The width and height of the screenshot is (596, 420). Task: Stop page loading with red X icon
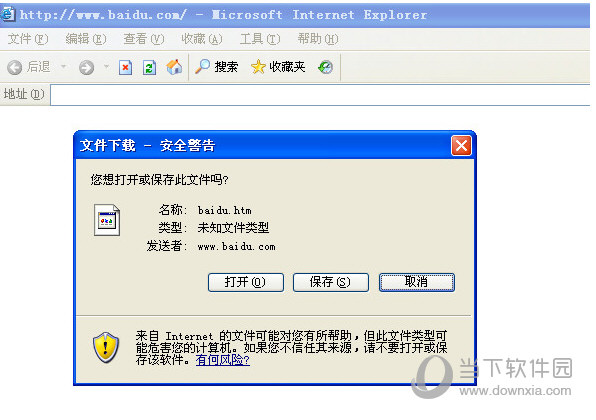tap(125, 68)
